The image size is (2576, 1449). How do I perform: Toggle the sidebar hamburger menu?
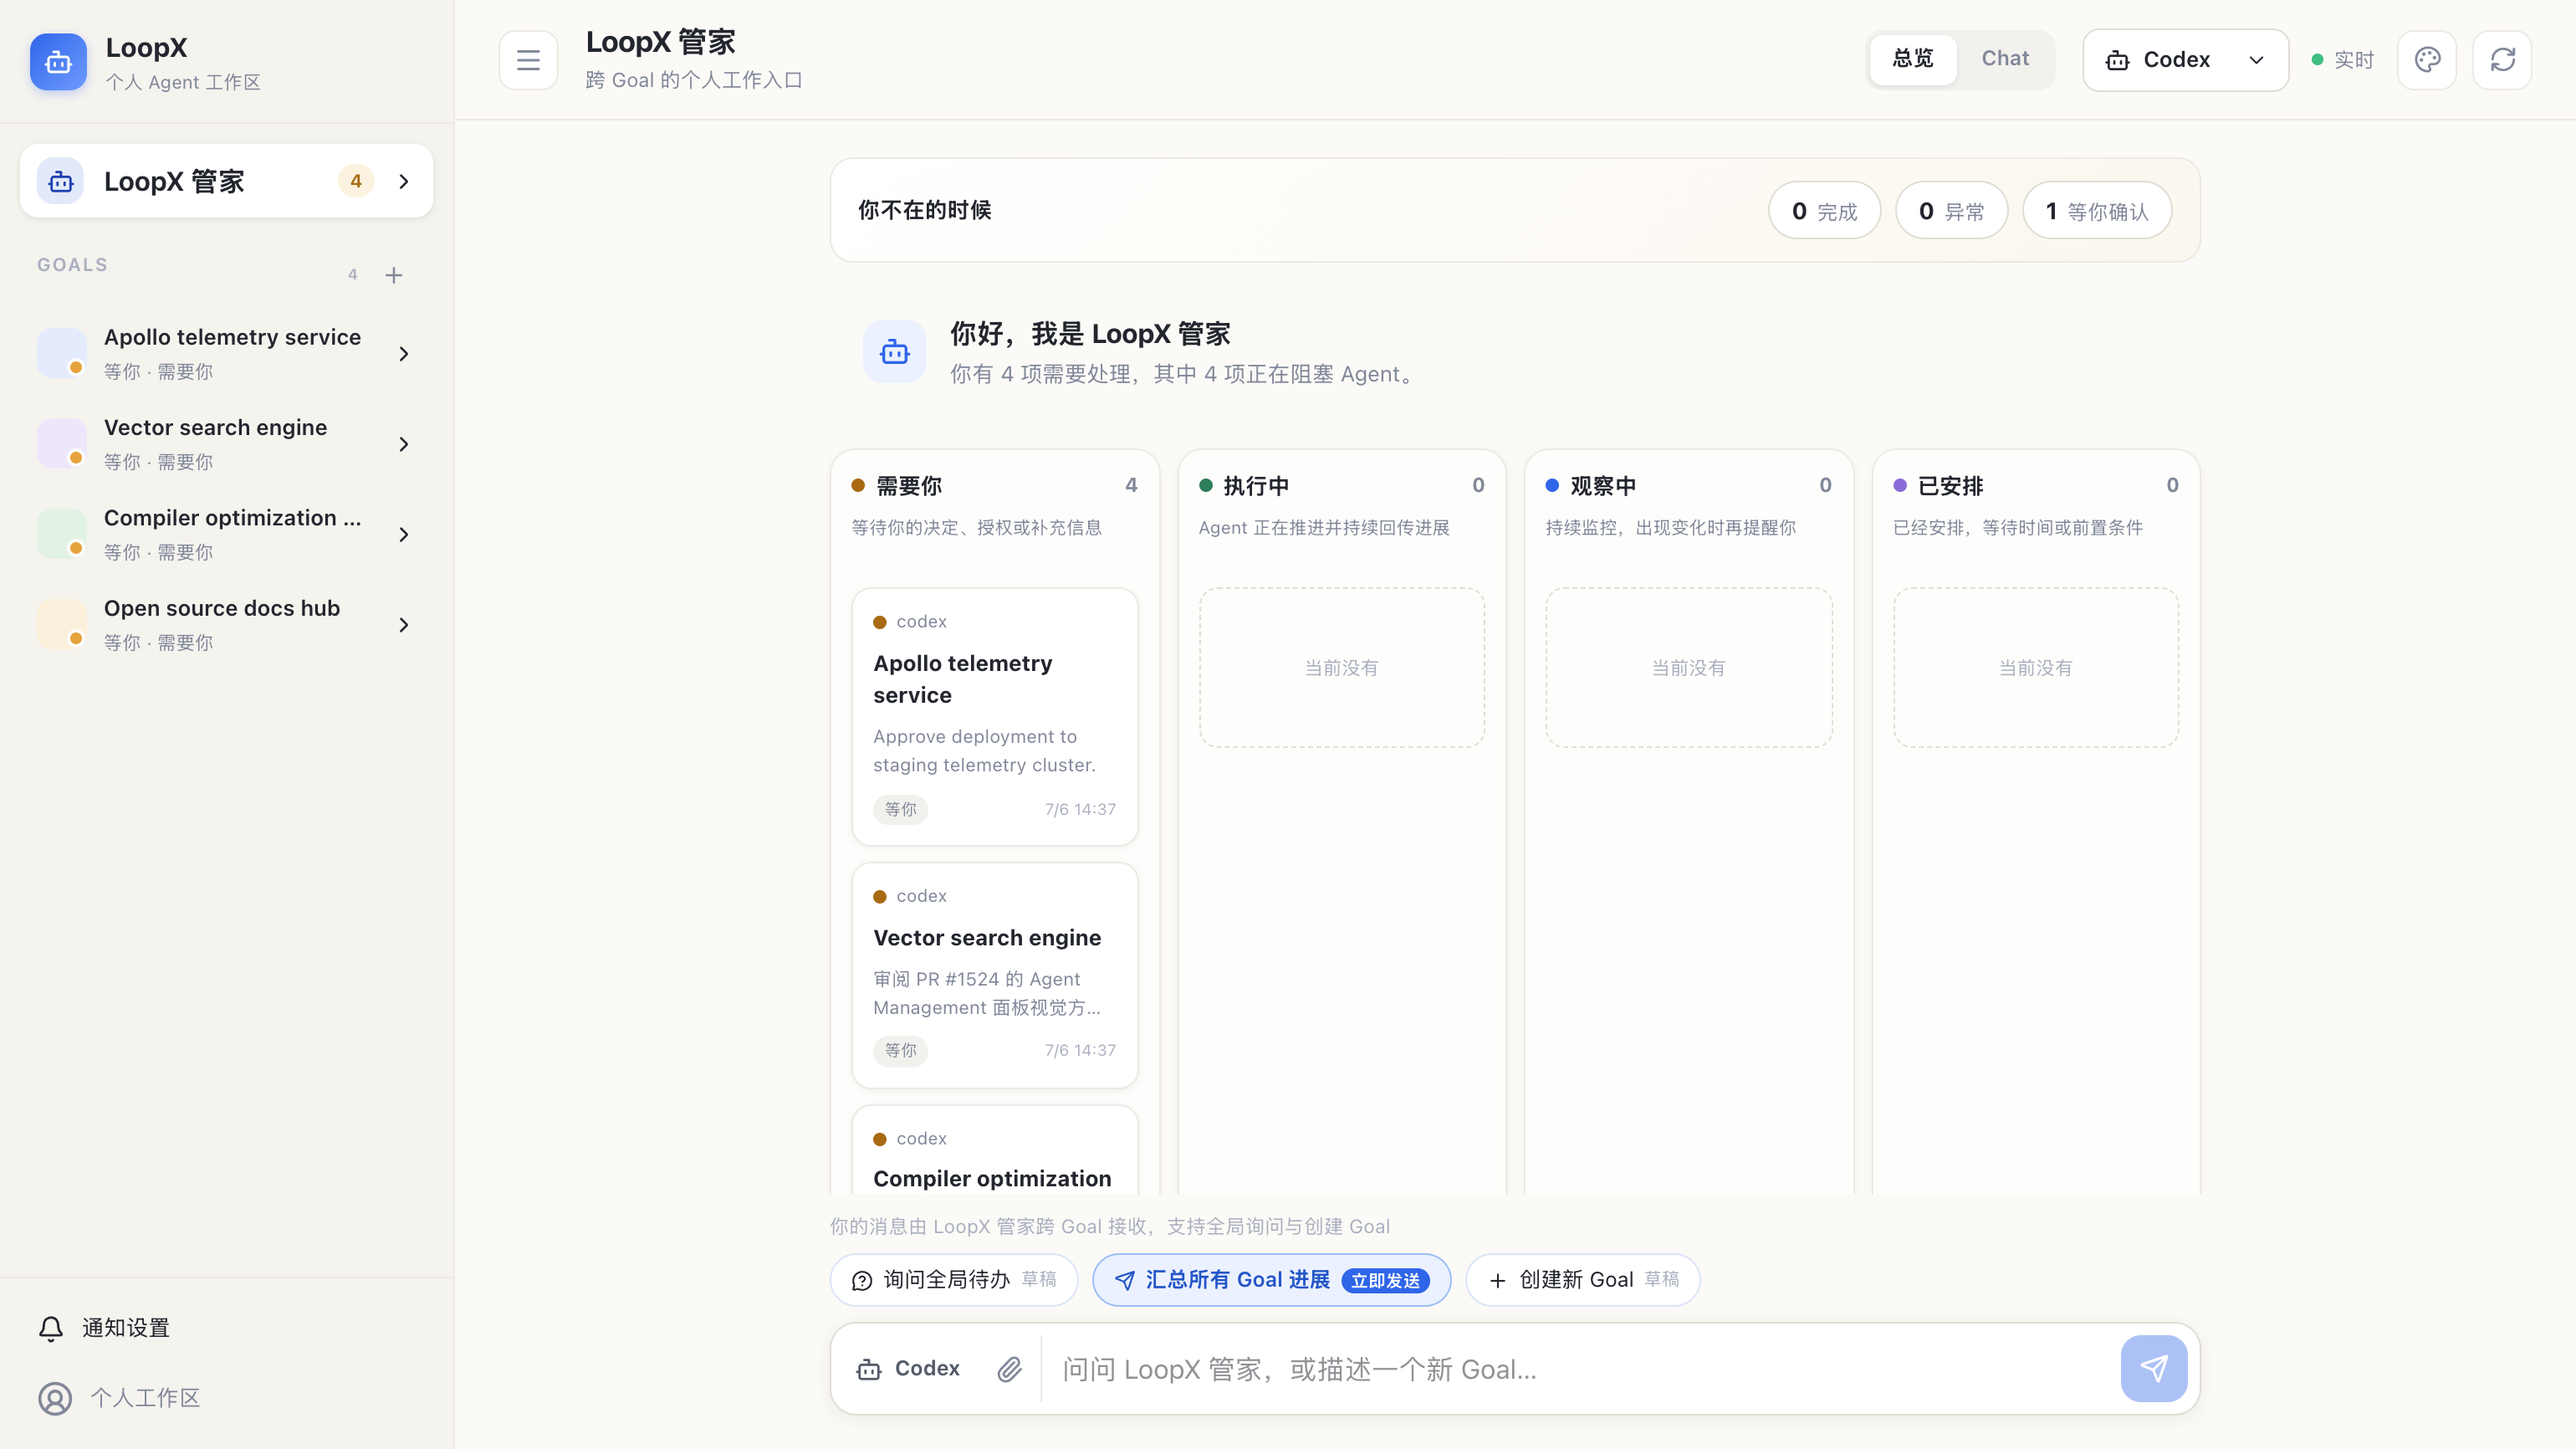528,60
